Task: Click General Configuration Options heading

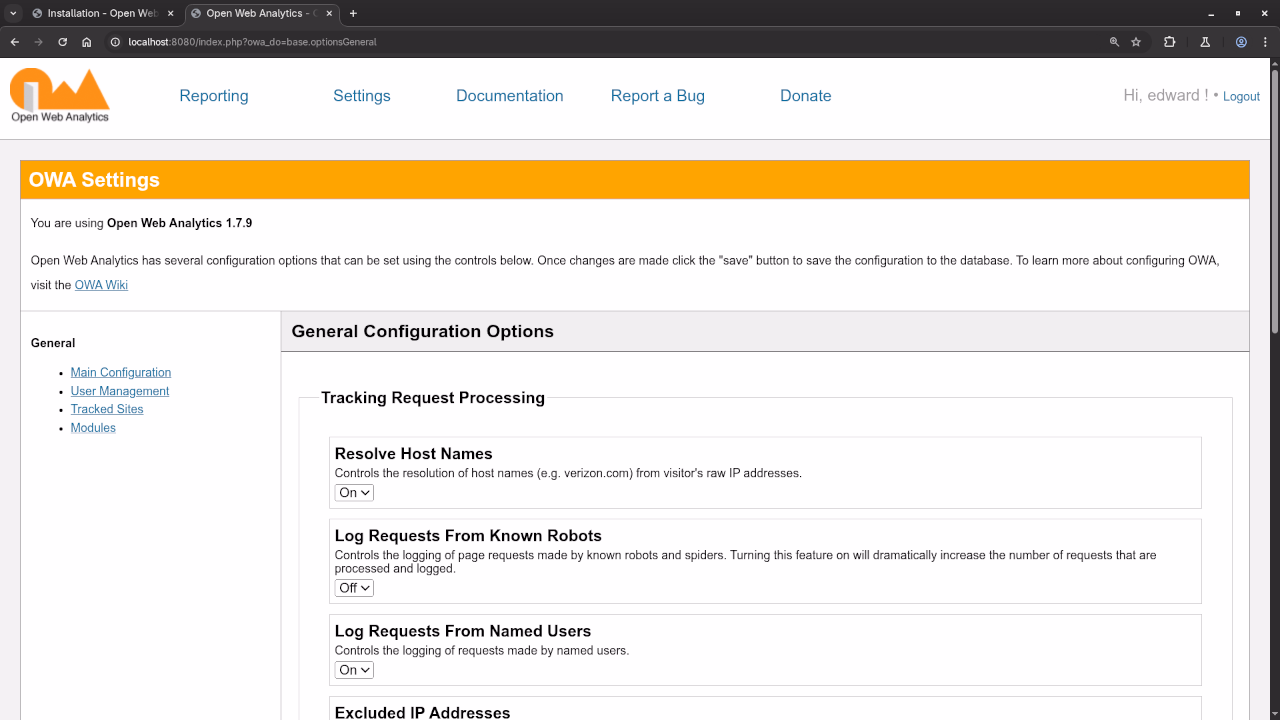Action: tap(422, 331)
